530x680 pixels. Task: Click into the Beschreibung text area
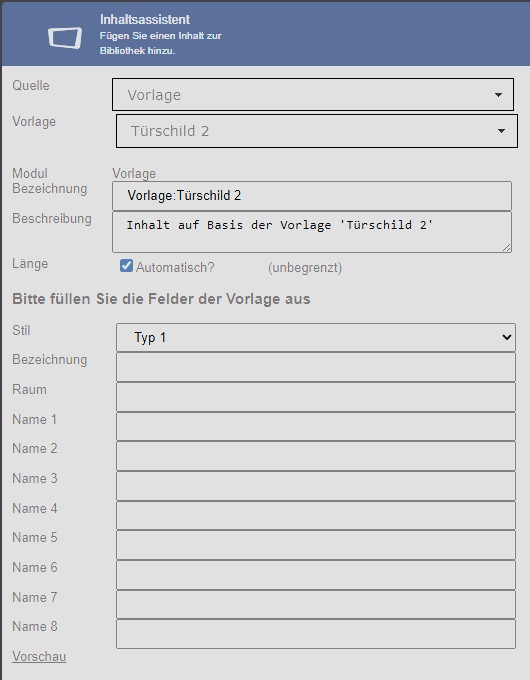[x=312, y=232]
